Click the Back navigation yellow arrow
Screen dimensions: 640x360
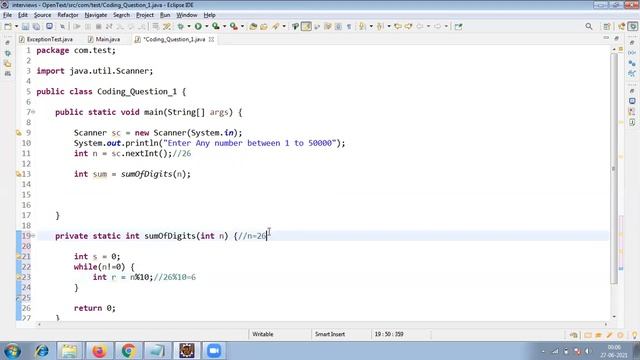(x=408, y=27)
